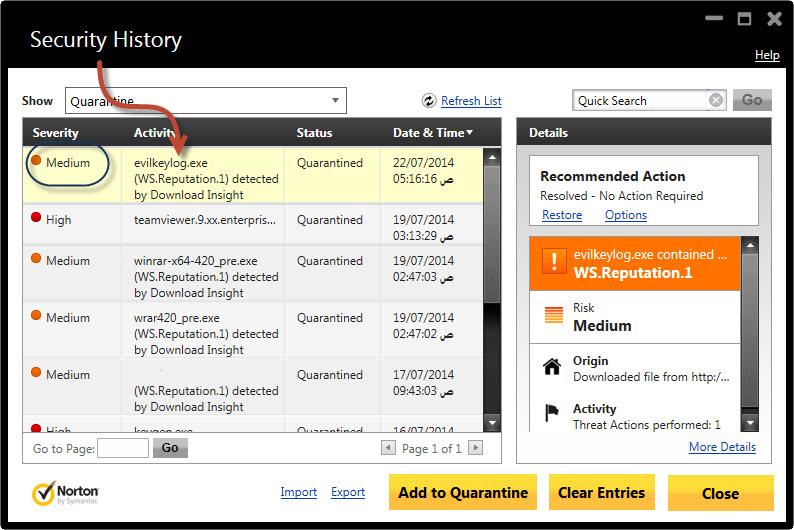This screenshot has width=794, height=530.
Task: Click the list scrollbar up arrow
Action: click(x=492, y=157)
